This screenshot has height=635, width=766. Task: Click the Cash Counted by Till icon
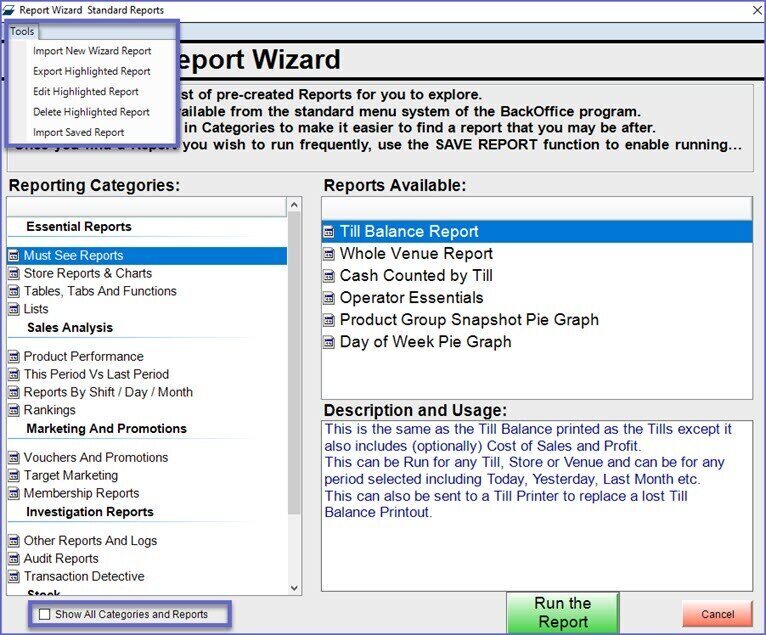pos(330,276)
